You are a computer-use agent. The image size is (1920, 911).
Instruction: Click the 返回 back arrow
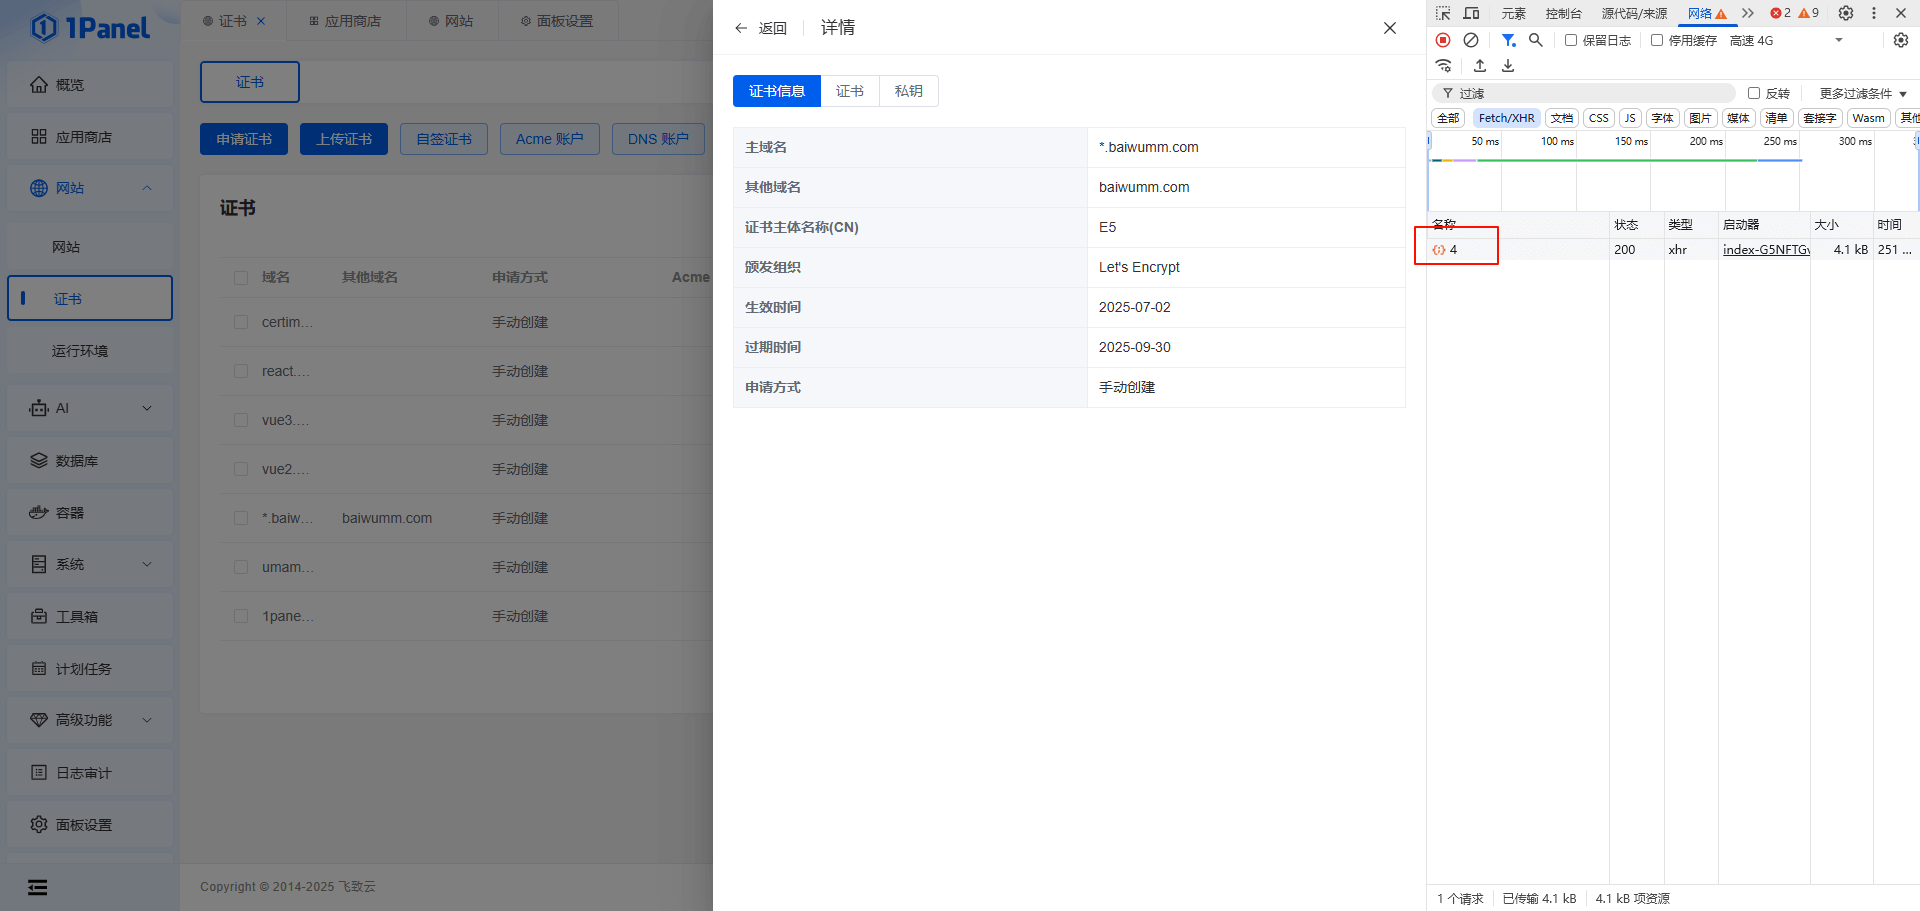[x=760, y=28]
